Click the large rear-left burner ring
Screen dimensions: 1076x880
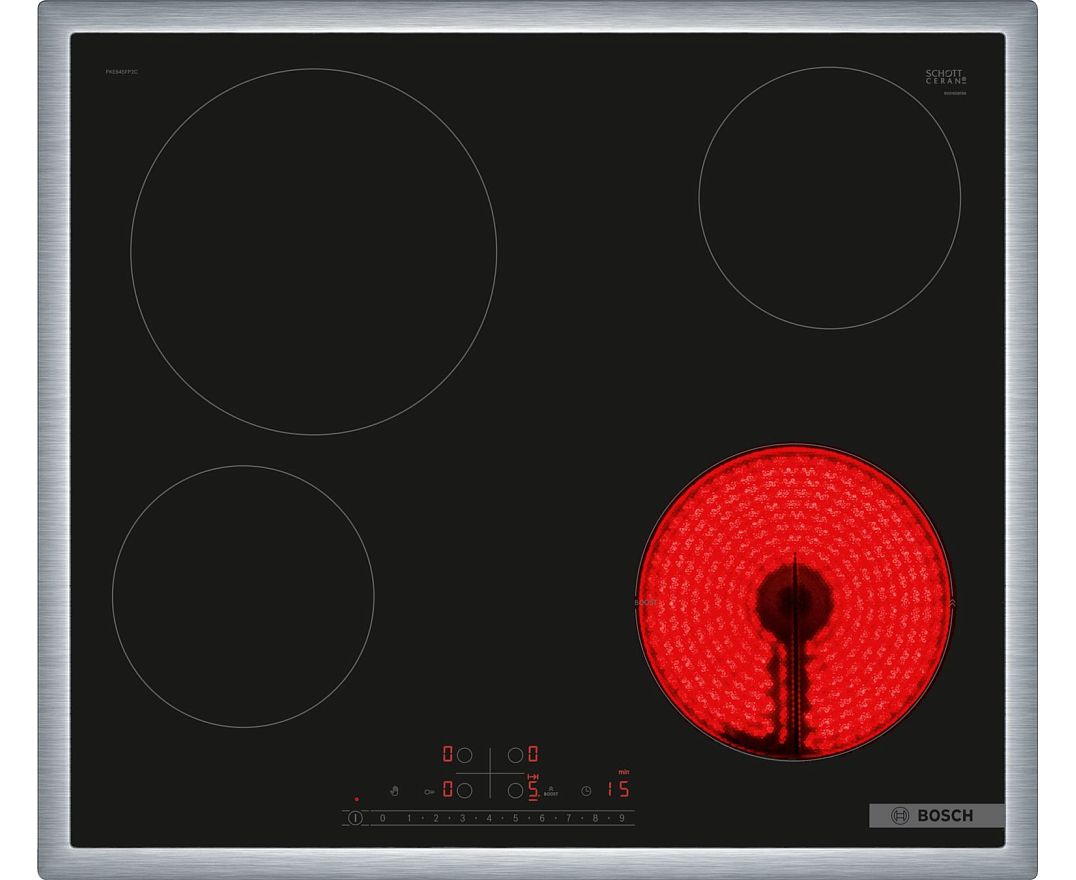coord(313,251)
